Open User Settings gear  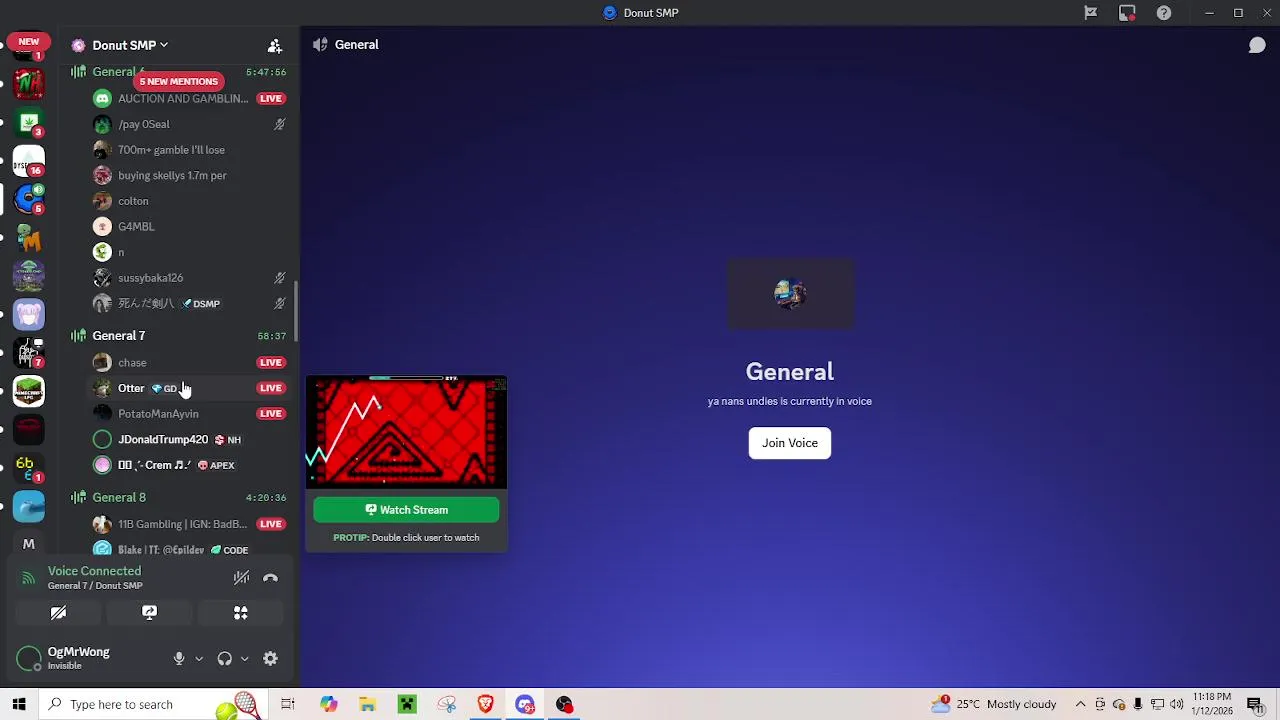coord(270,659)
